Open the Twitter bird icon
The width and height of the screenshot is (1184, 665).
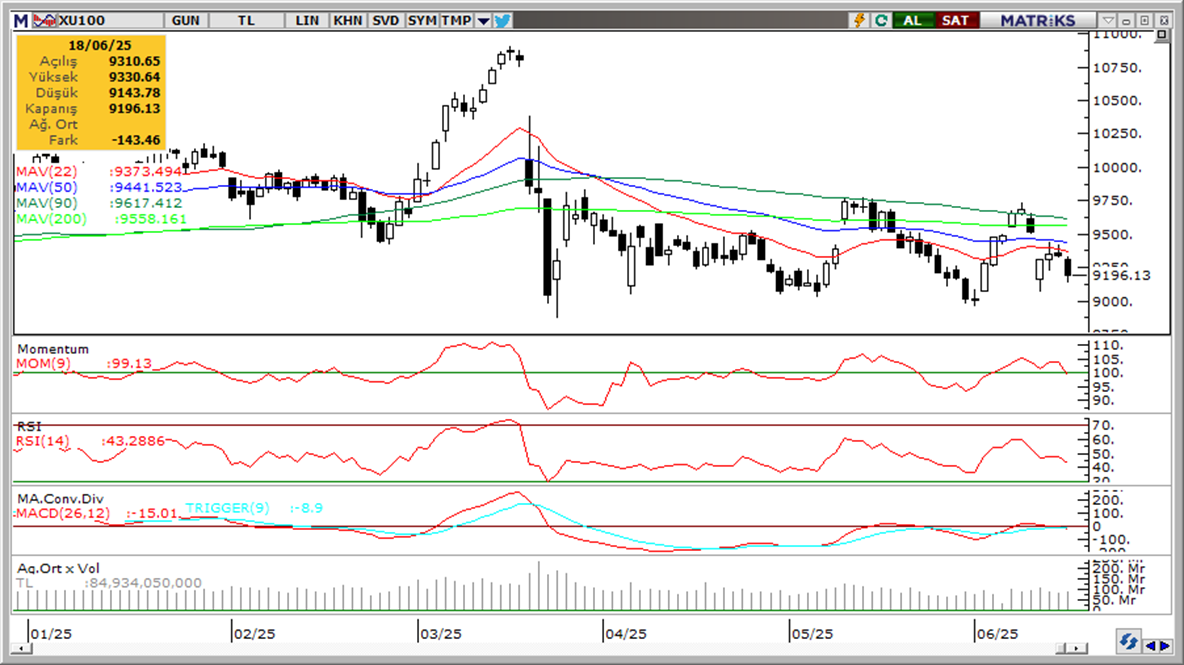pyautogui.click(x=502, y=20)
